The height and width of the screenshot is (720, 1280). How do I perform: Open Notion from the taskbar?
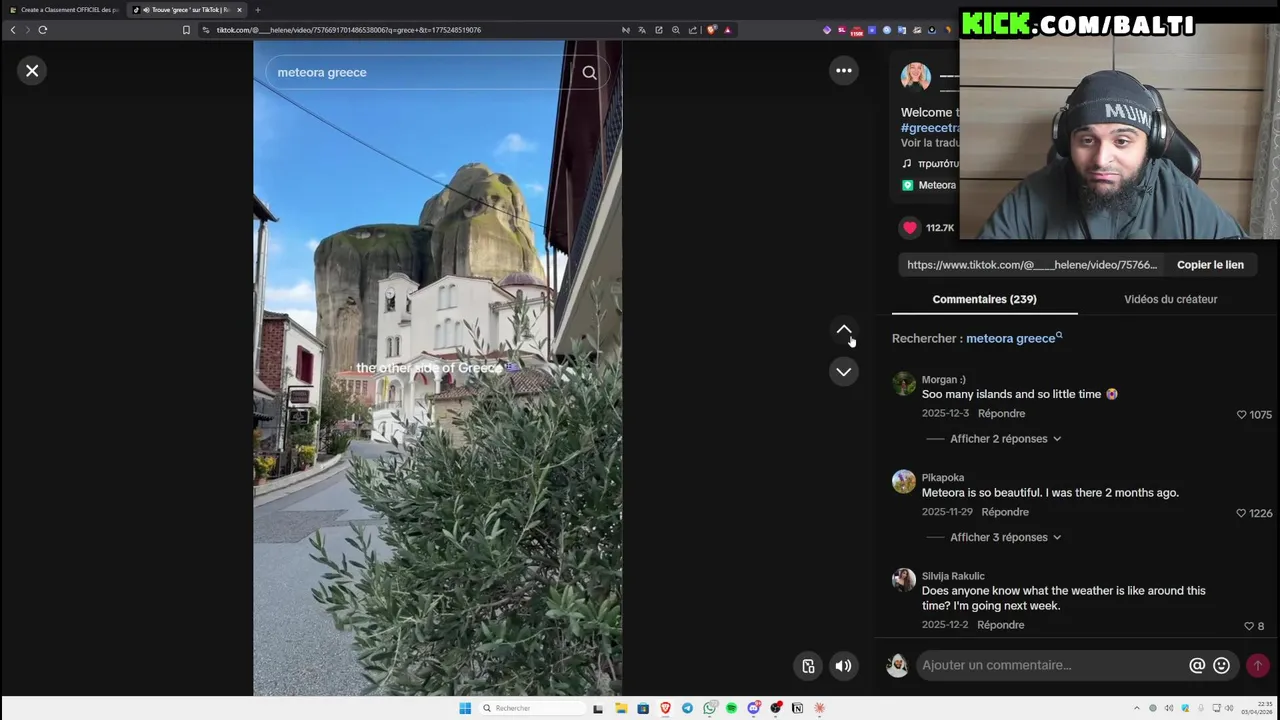coord(797,708)
